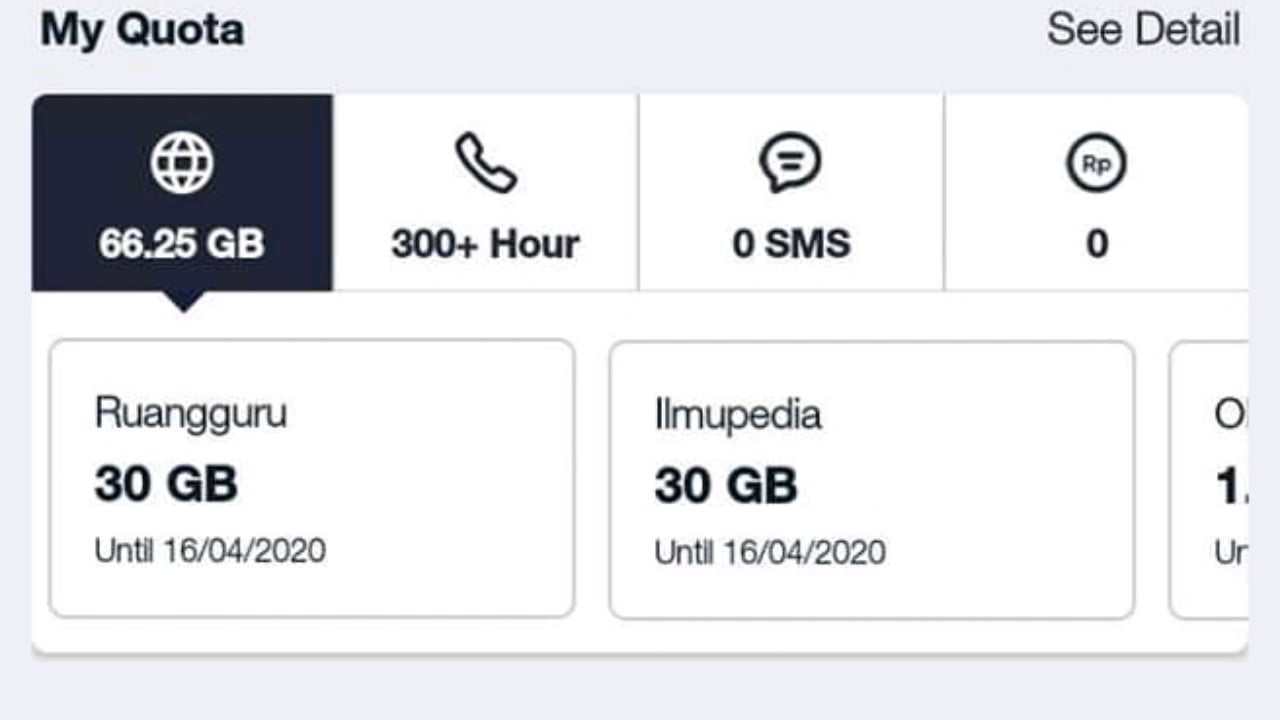Click the Ruangguru expiry date text
Viewport: 1280px width, 720px height.
coord(210,550)
